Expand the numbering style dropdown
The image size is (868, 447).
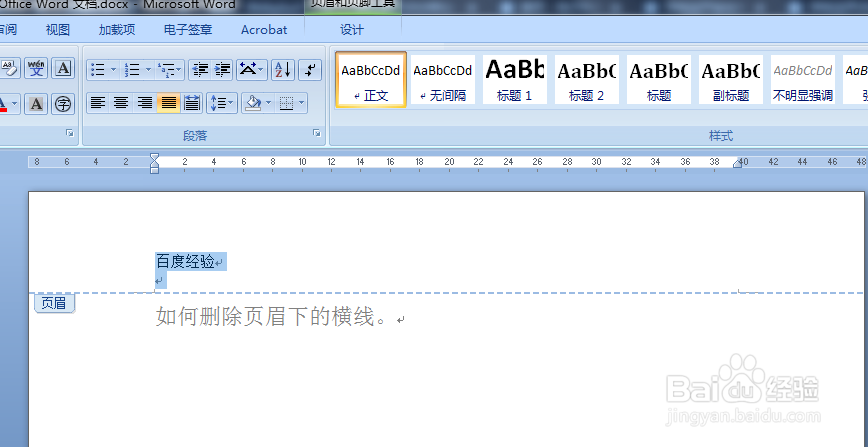pos(148,70)
